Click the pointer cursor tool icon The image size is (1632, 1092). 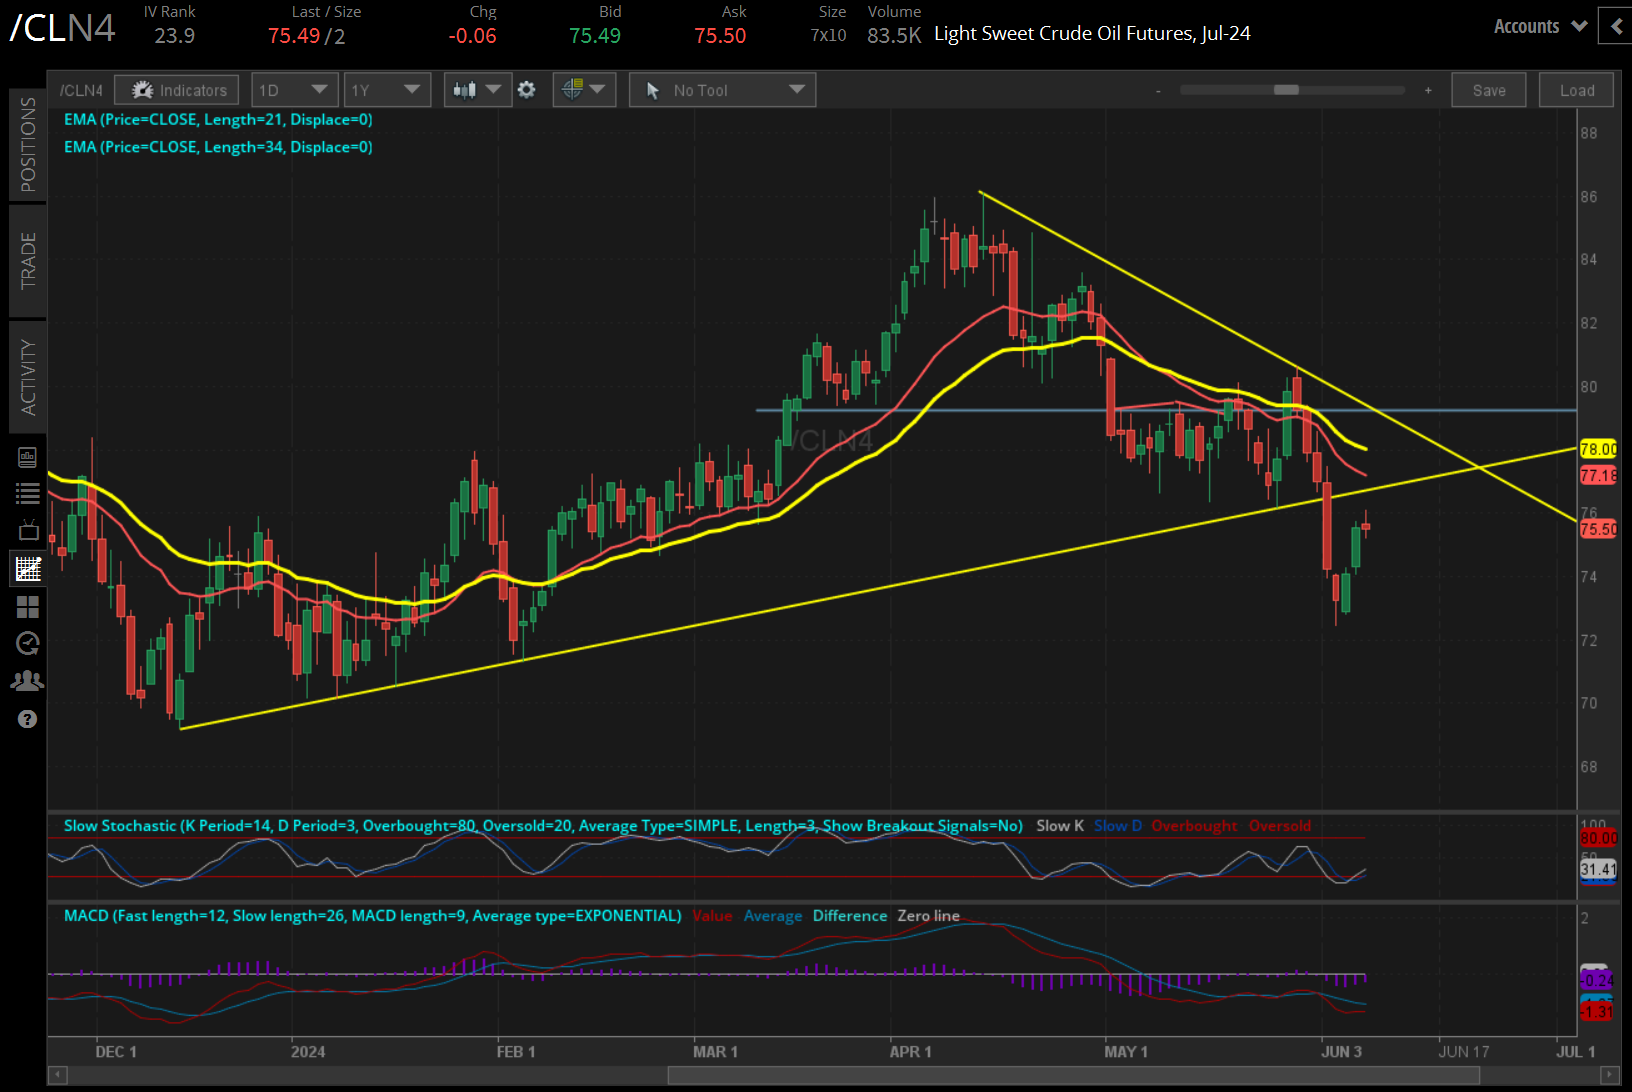(653, 91)
